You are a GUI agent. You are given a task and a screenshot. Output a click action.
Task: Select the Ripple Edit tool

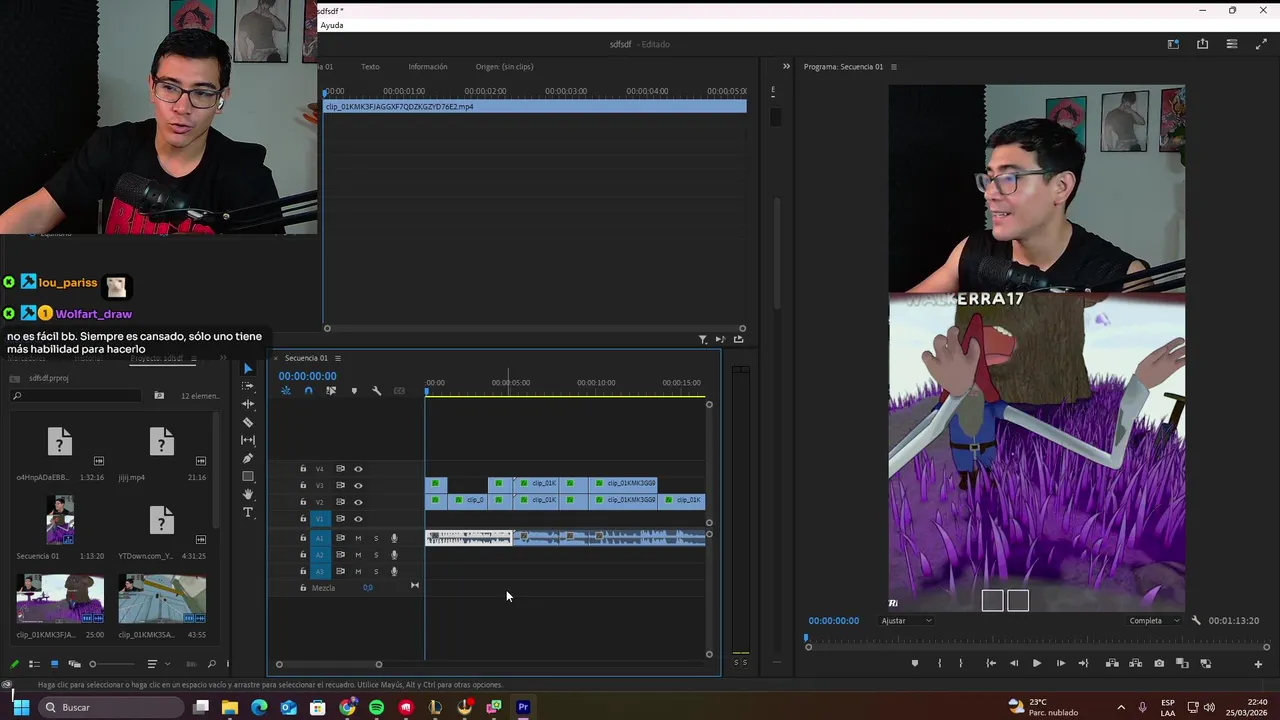(x=248, y=404)
